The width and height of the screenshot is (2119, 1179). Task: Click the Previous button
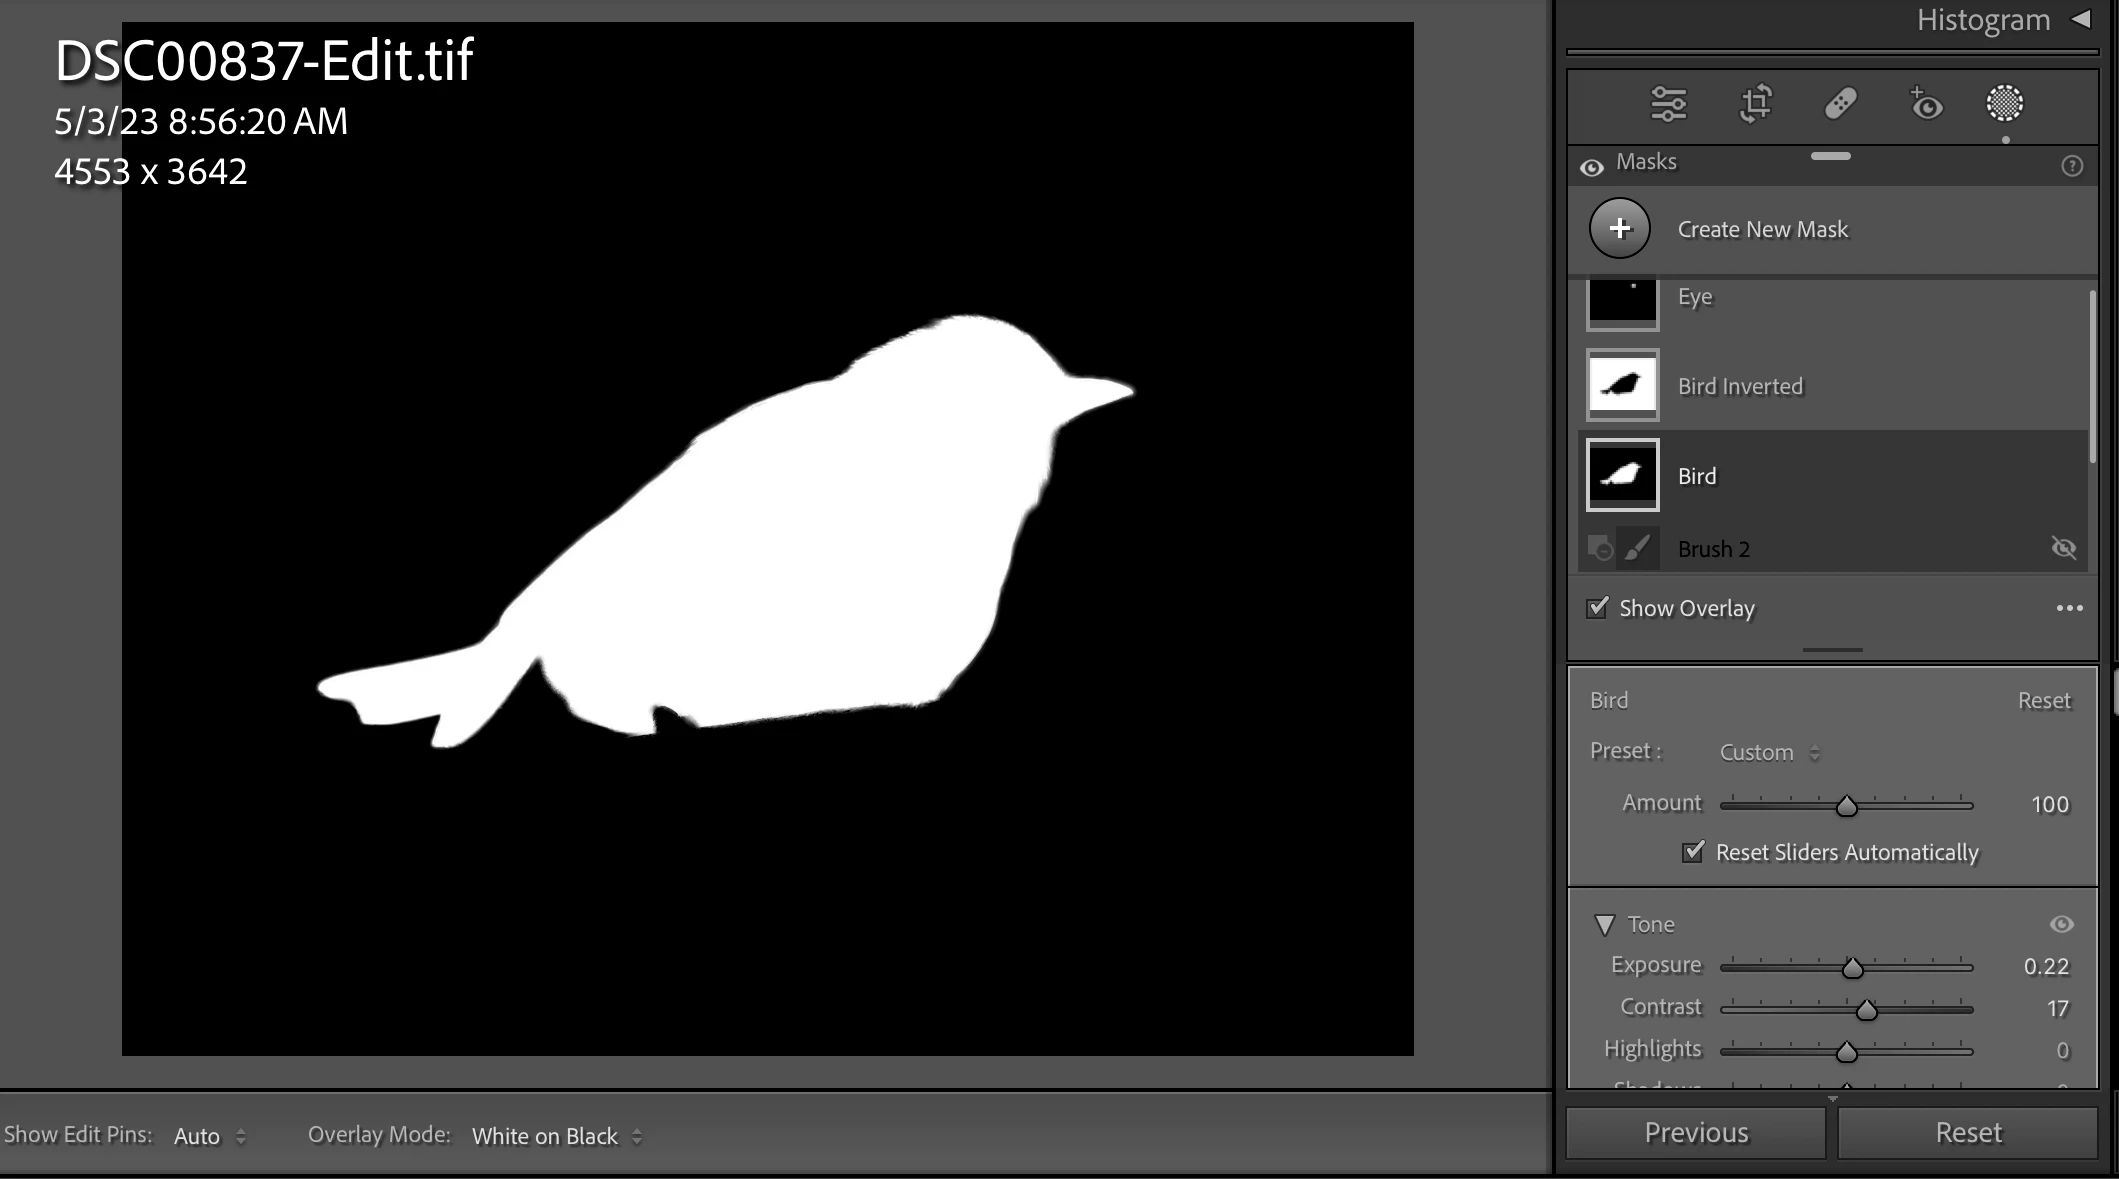pos(1696,1133)
